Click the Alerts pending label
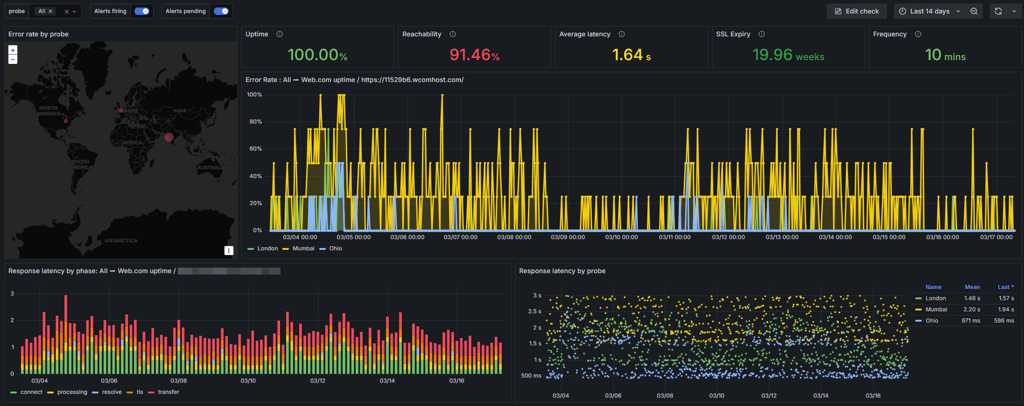 pyautogui.click(x=187, y=11)
